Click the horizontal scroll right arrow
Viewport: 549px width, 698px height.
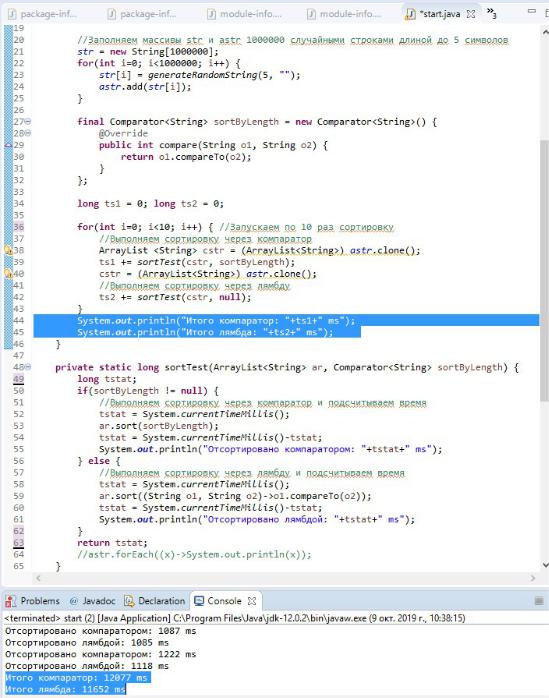[533, 578]
